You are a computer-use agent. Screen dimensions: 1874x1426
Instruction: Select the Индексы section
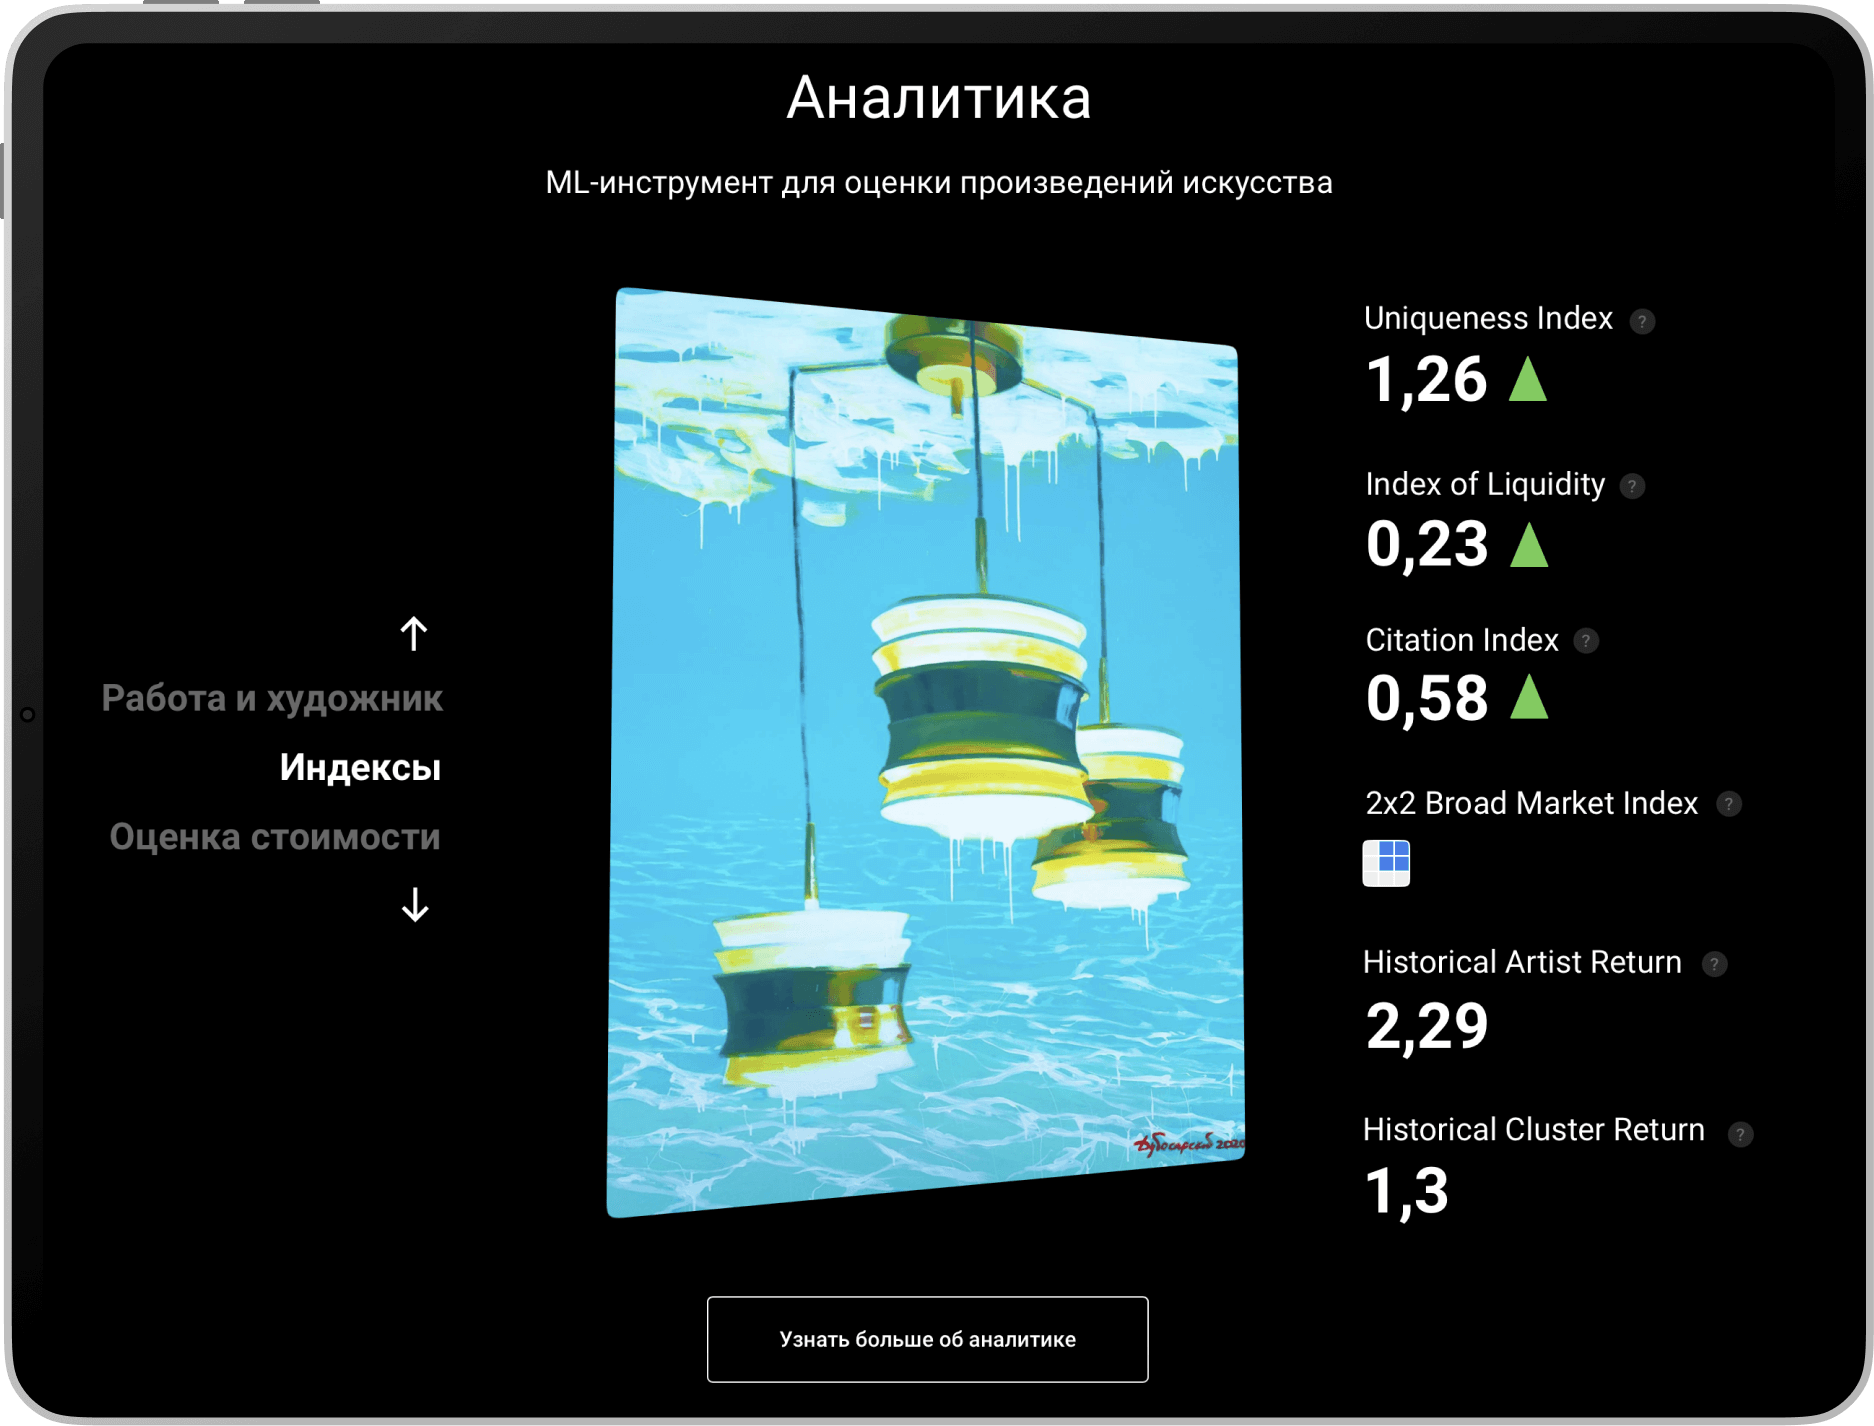[360, 767]
